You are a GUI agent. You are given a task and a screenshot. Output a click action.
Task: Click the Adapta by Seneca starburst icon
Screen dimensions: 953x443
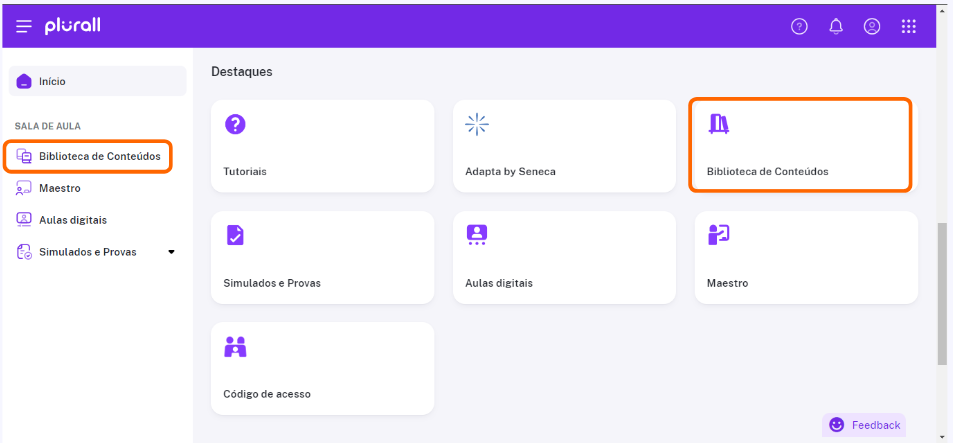(477, 124)
